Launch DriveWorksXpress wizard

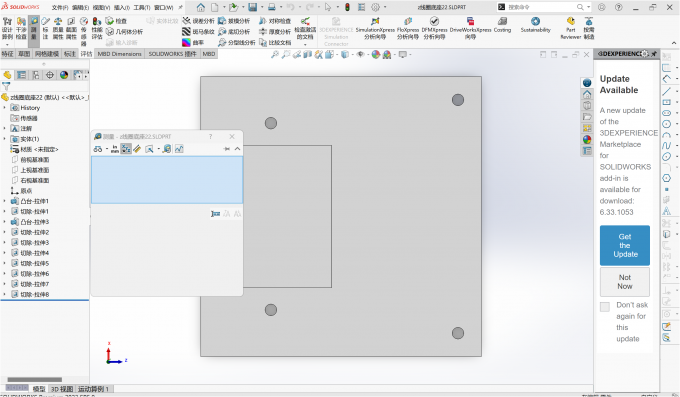coord(471,28)
